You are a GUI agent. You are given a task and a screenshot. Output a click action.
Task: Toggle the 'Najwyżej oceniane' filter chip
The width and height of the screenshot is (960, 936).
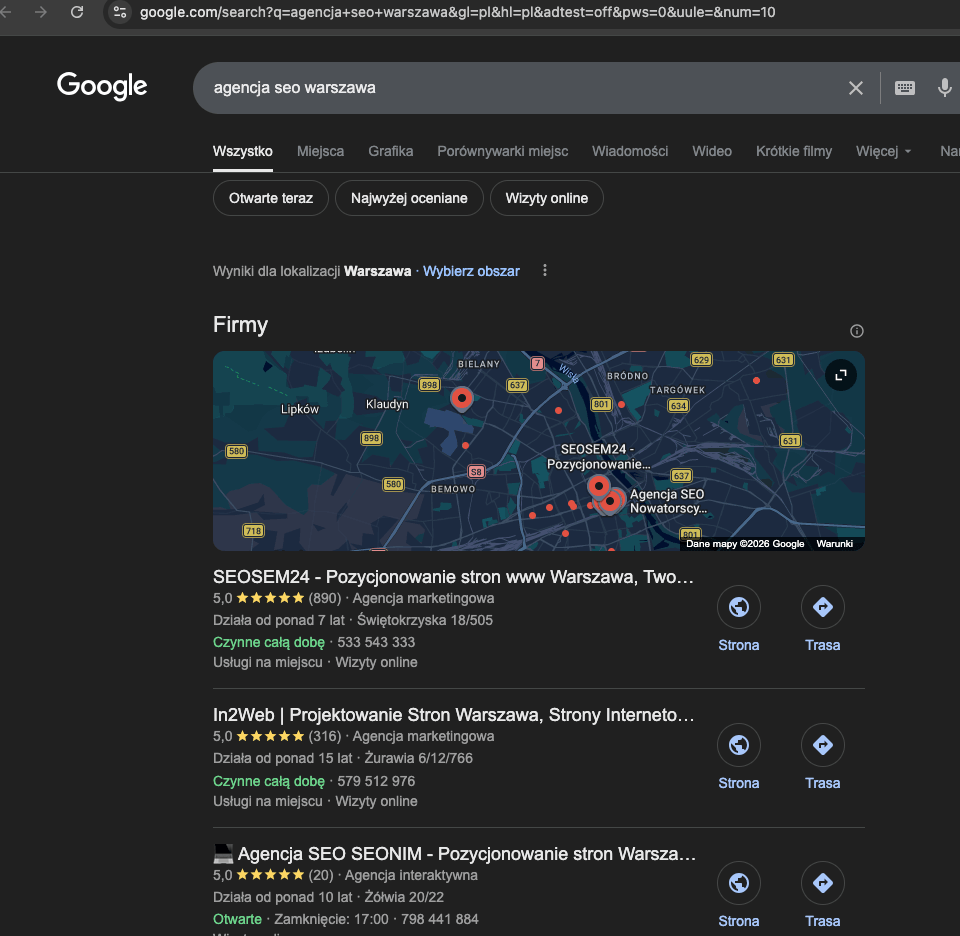409,198
